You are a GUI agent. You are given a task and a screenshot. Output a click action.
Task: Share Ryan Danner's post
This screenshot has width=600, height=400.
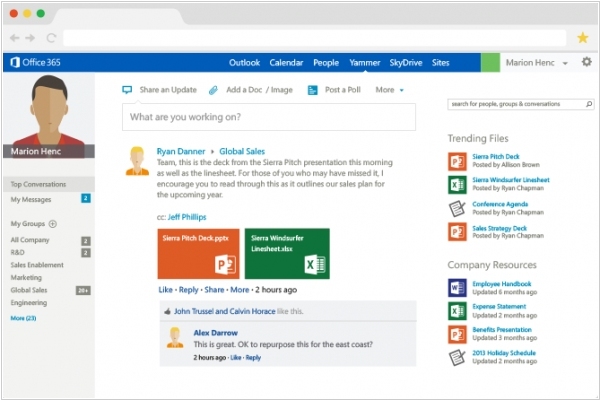pos(214,290)
